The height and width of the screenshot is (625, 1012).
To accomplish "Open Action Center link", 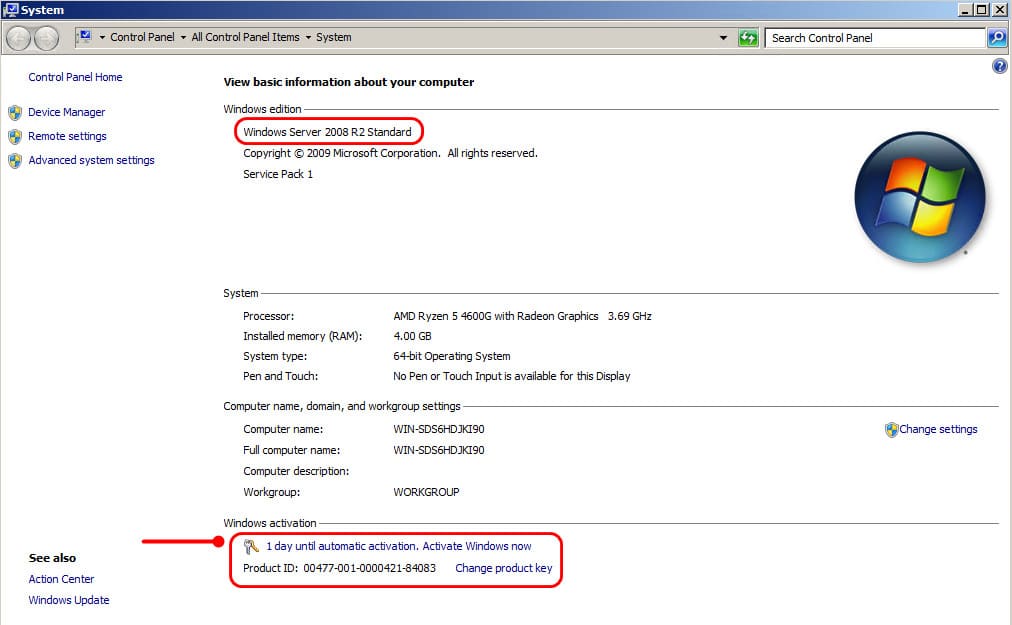I will tap(61, 579).
